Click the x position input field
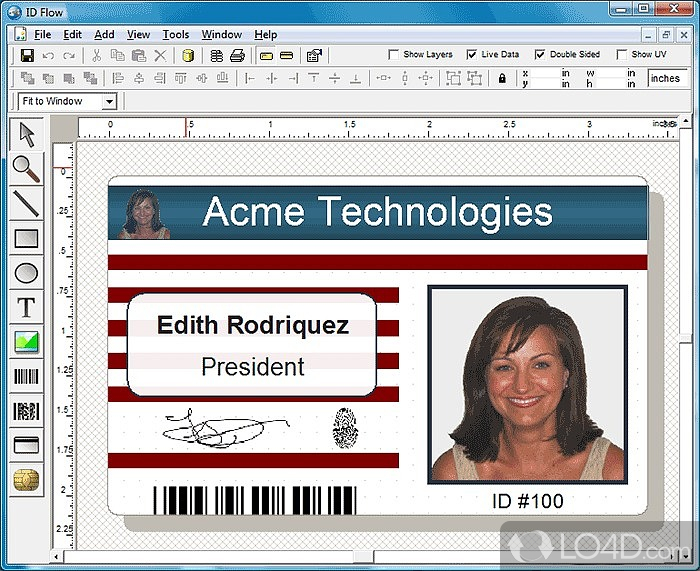The height and width of the screenshot is (571, 700). (x=545, y=73)
